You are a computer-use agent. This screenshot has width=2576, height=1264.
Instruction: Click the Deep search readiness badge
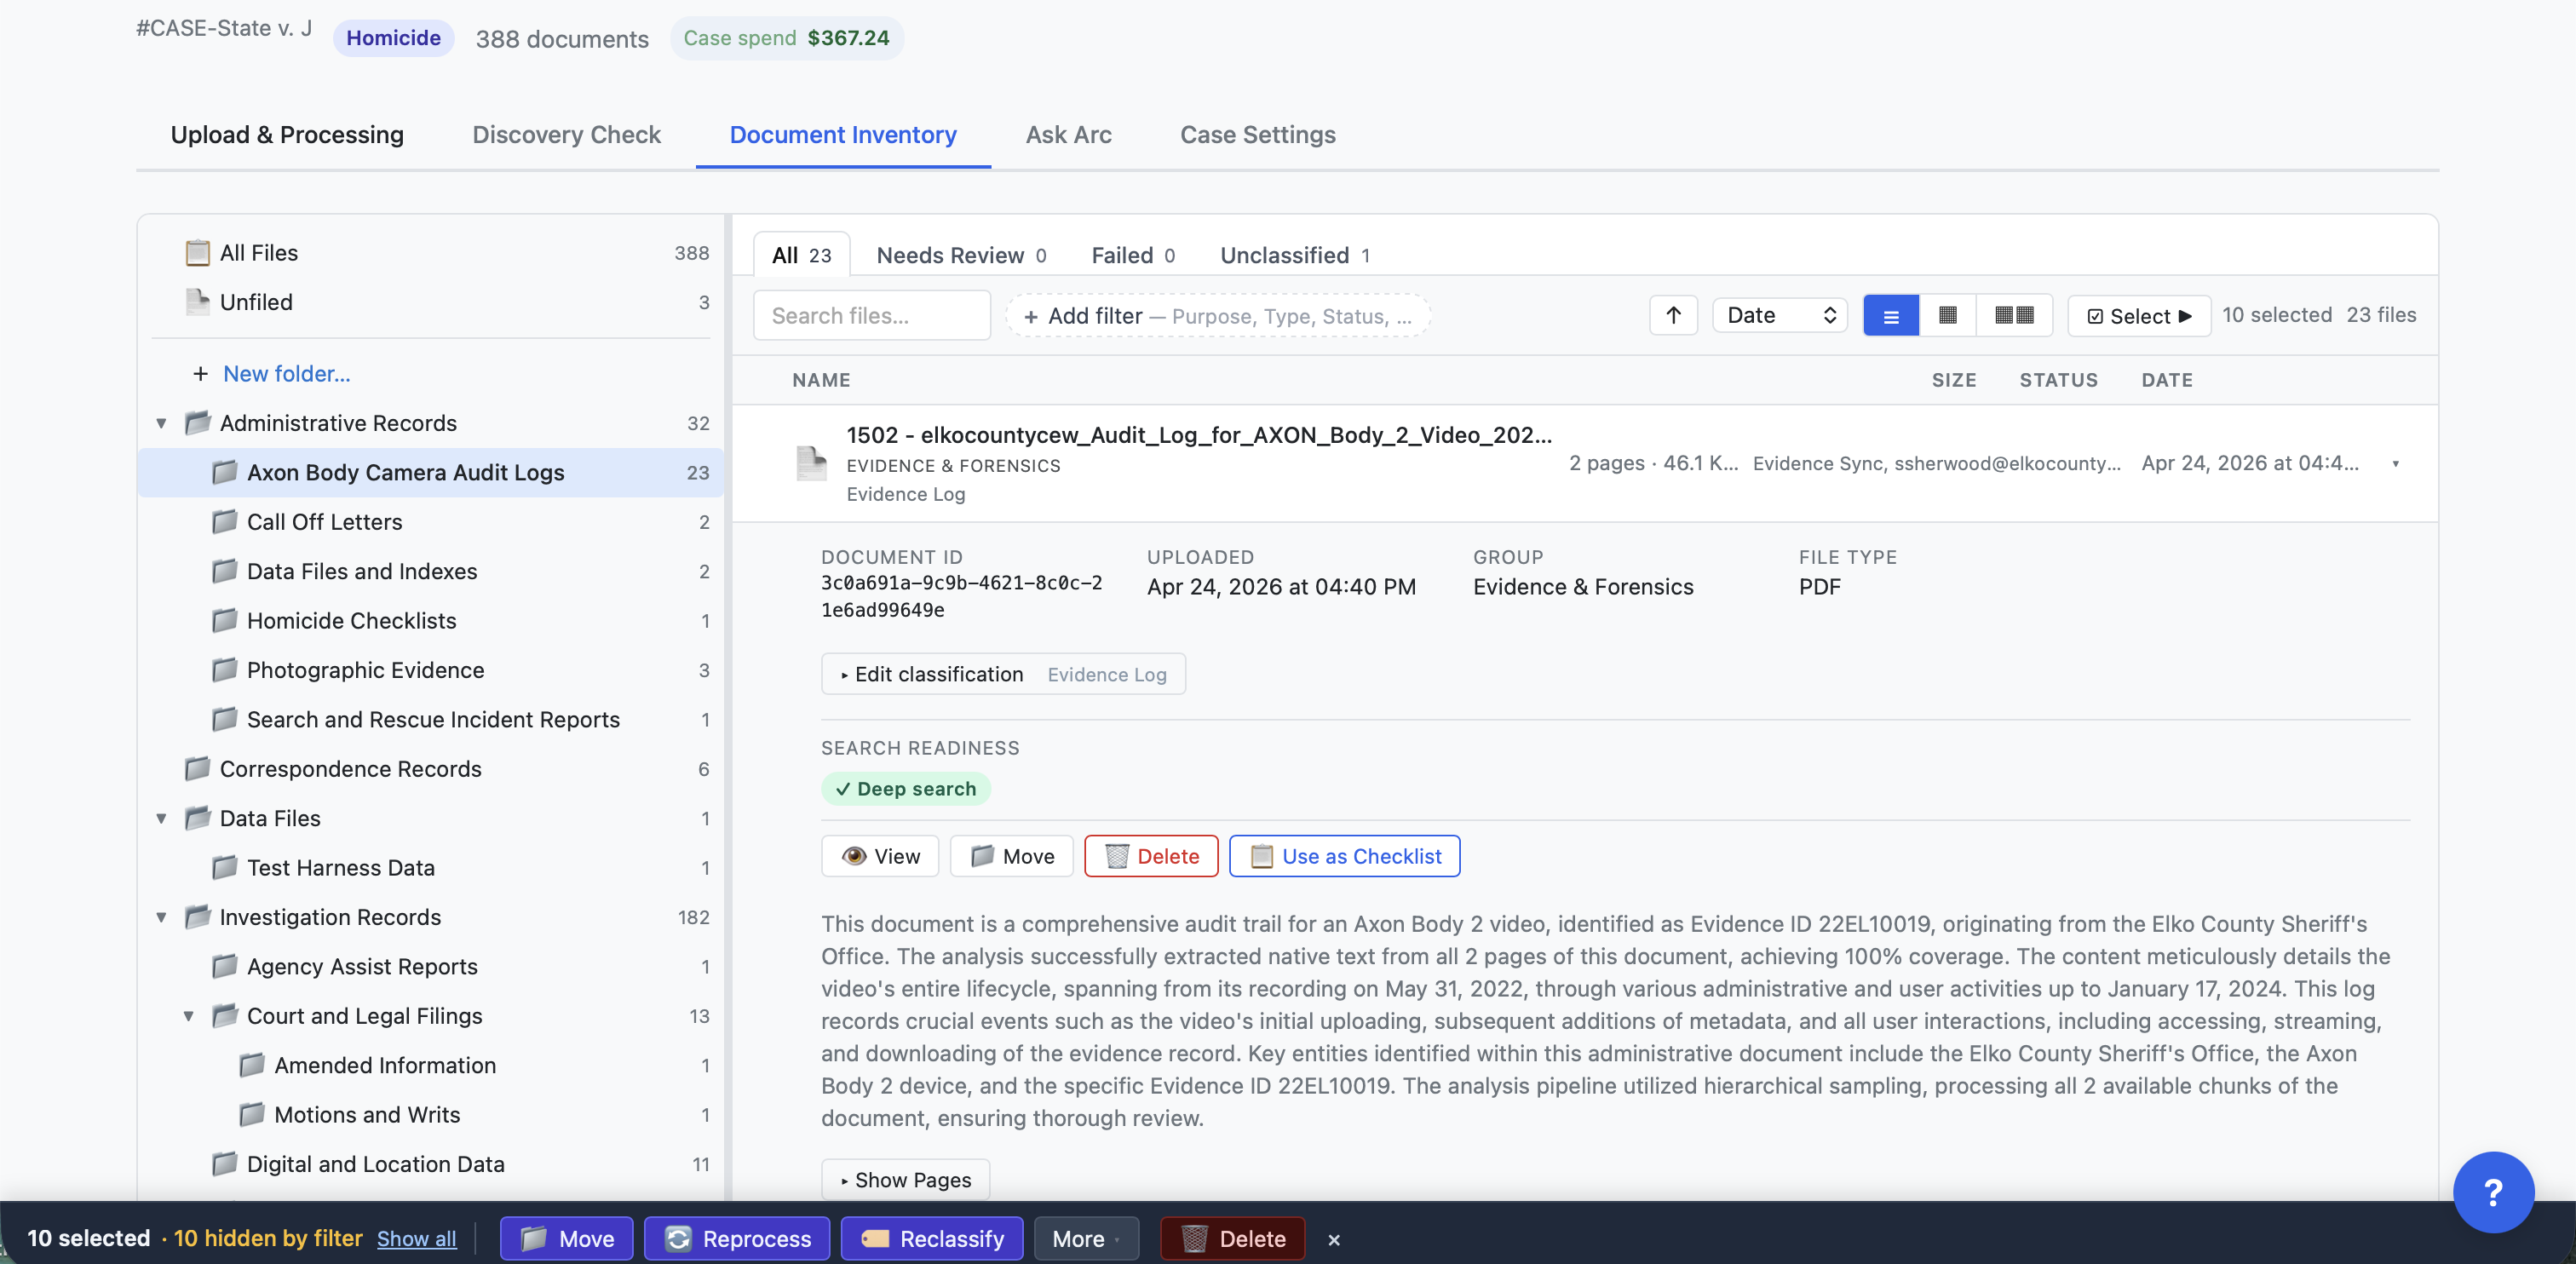click(x=906, y=789)
